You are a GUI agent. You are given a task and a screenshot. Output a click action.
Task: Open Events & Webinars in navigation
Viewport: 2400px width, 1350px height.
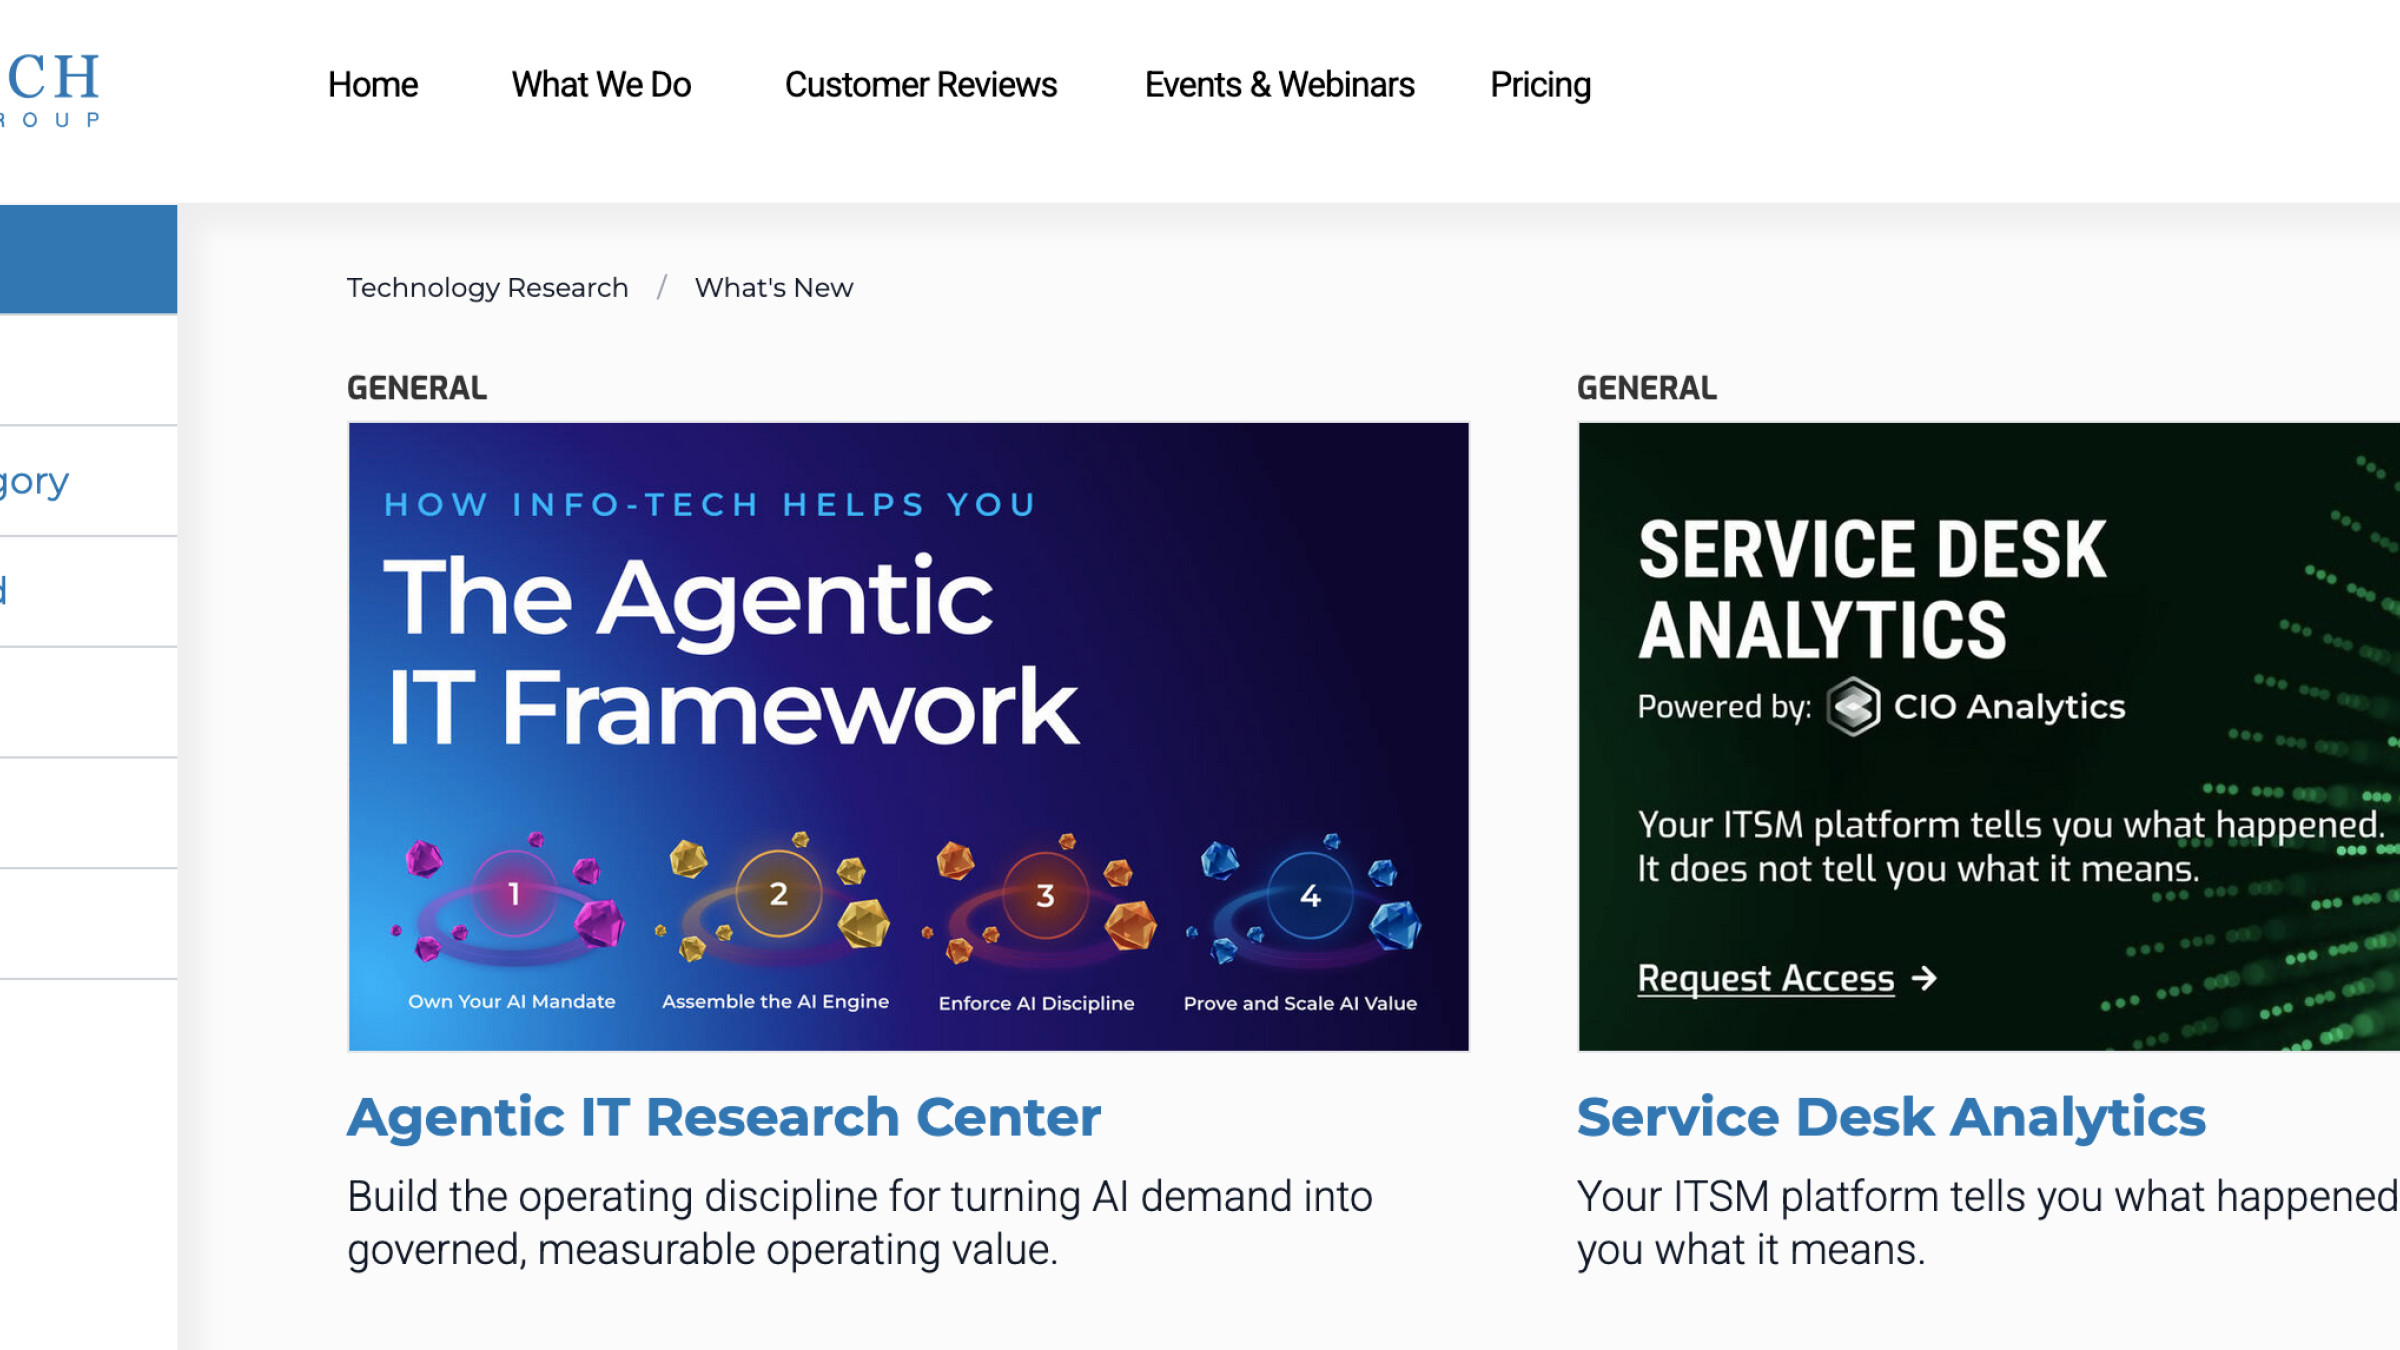[1279, 85]
